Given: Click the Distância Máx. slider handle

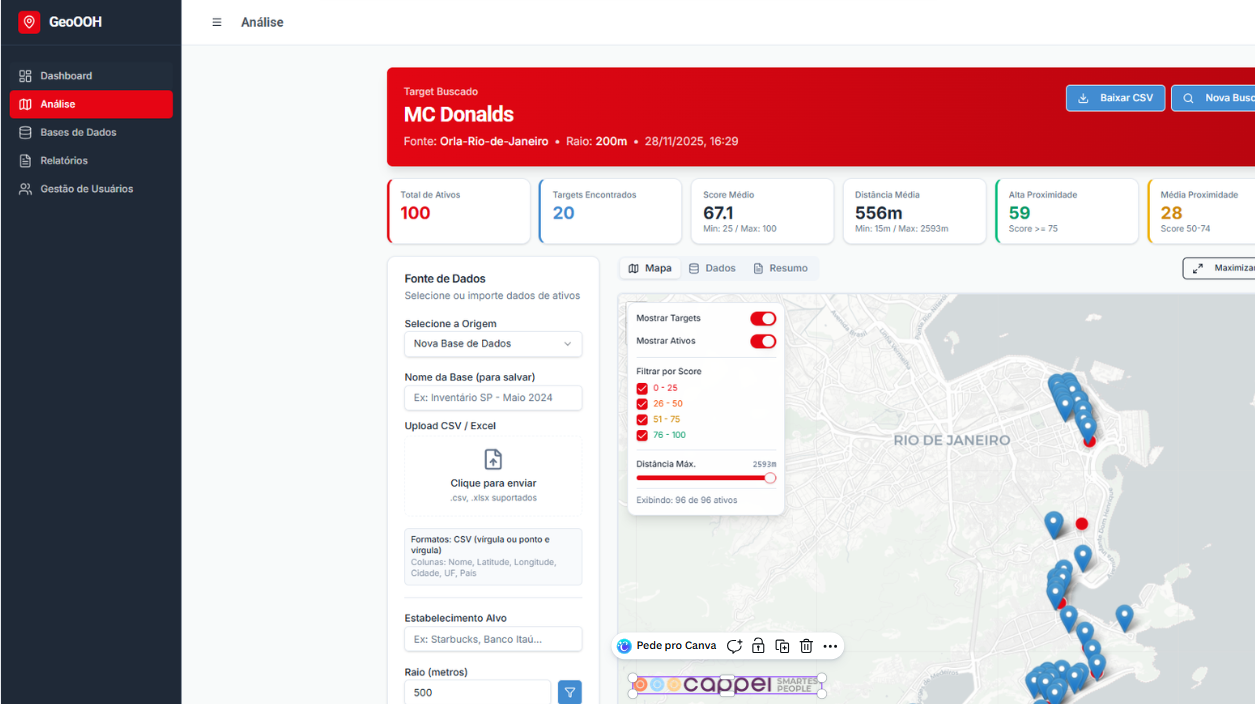Looking at the screenshot, I should [x=770, y=478].
